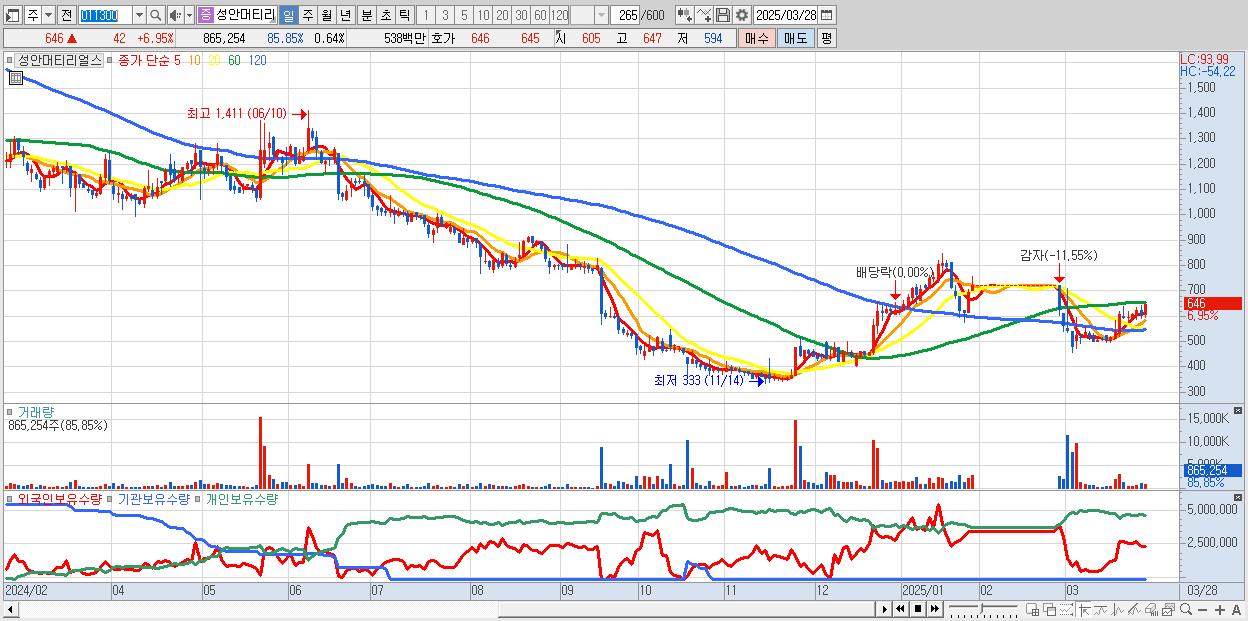
Task: Toggle the 초 (second) period button
Action: click(385, 15)
